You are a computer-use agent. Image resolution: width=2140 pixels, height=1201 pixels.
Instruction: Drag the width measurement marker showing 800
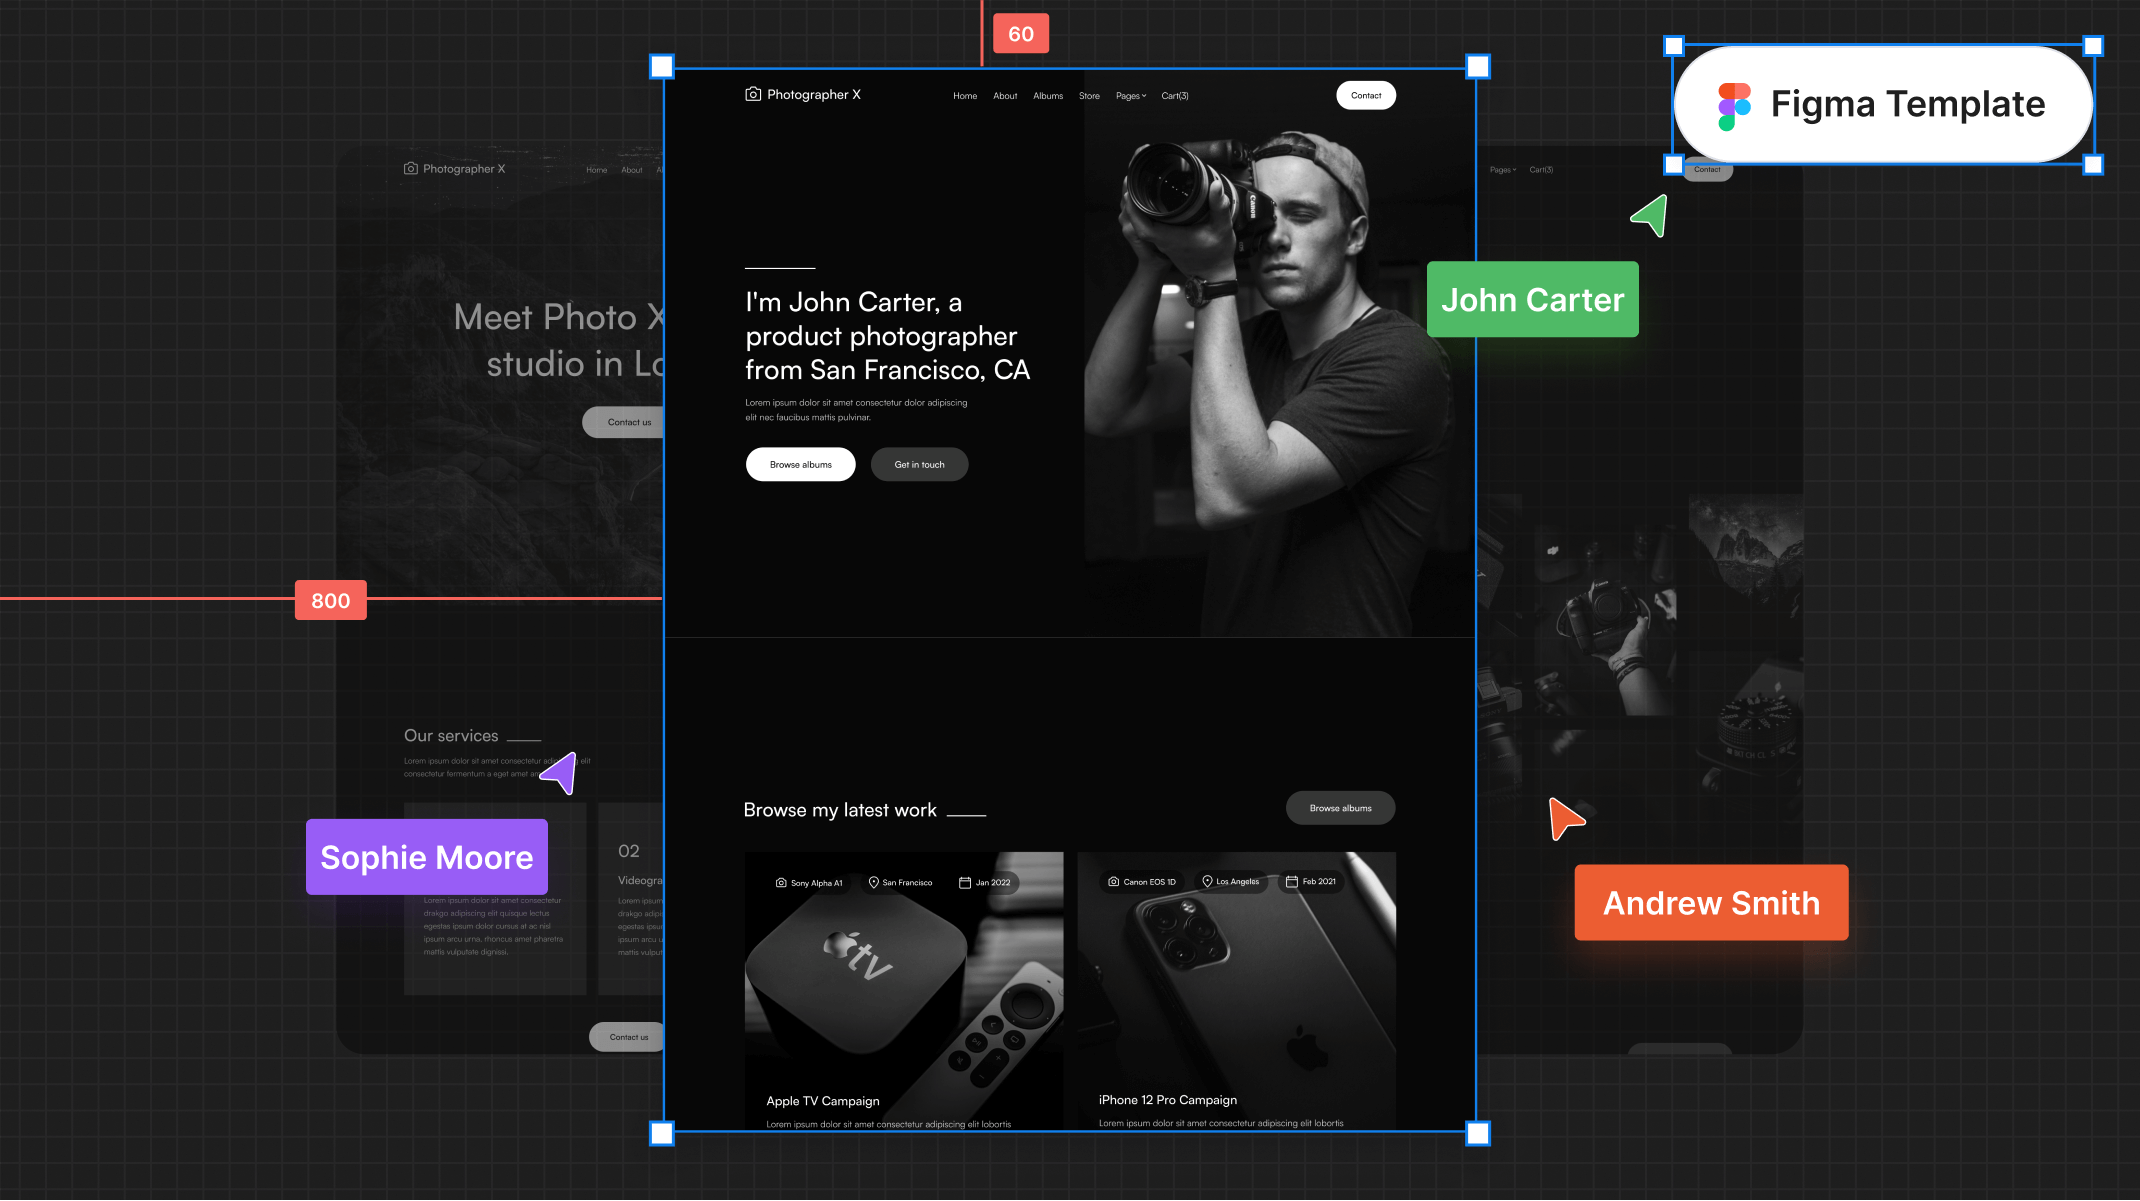coord(331,600)
